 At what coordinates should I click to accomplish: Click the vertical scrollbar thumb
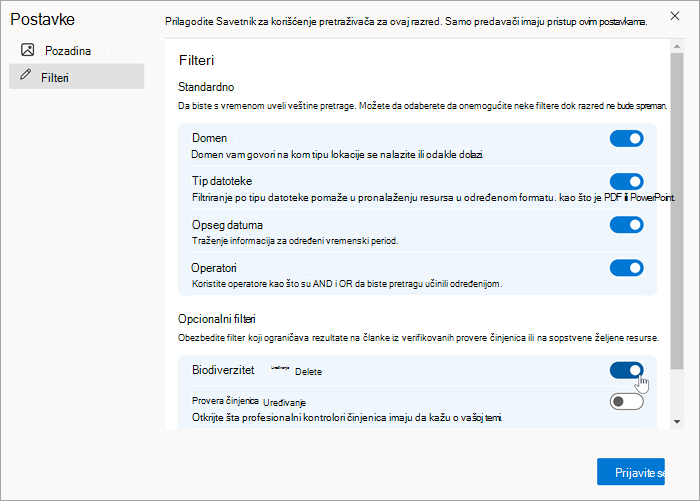(677, 211)
